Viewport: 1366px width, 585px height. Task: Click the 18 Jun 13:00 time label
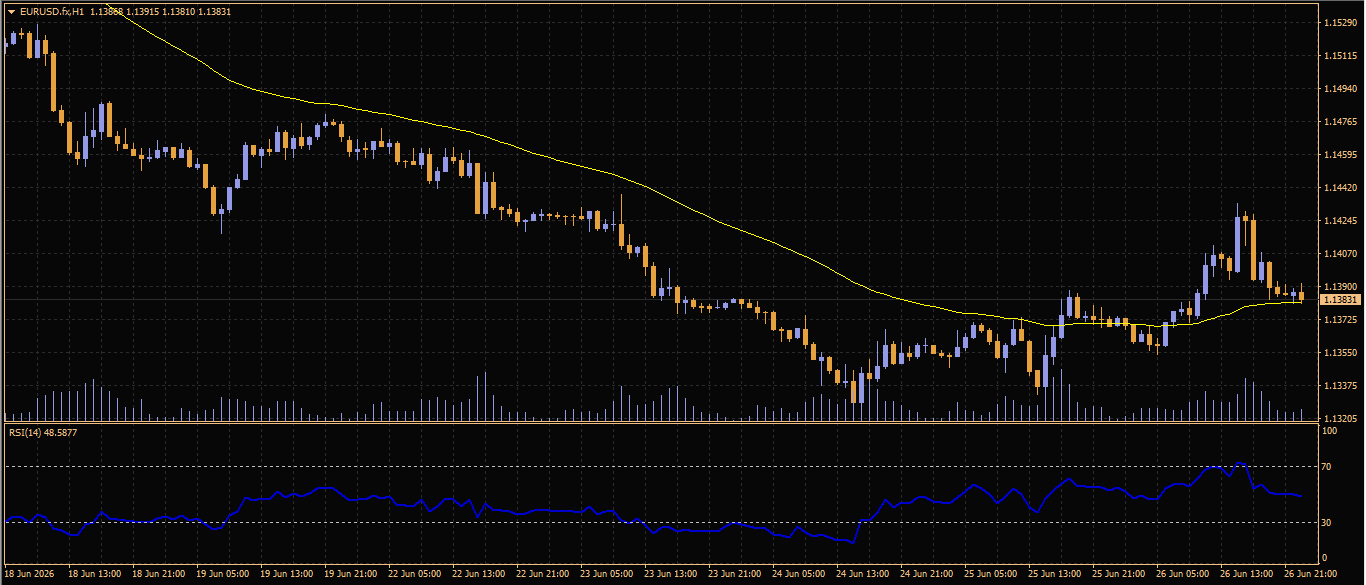click(x=95, y=574)
